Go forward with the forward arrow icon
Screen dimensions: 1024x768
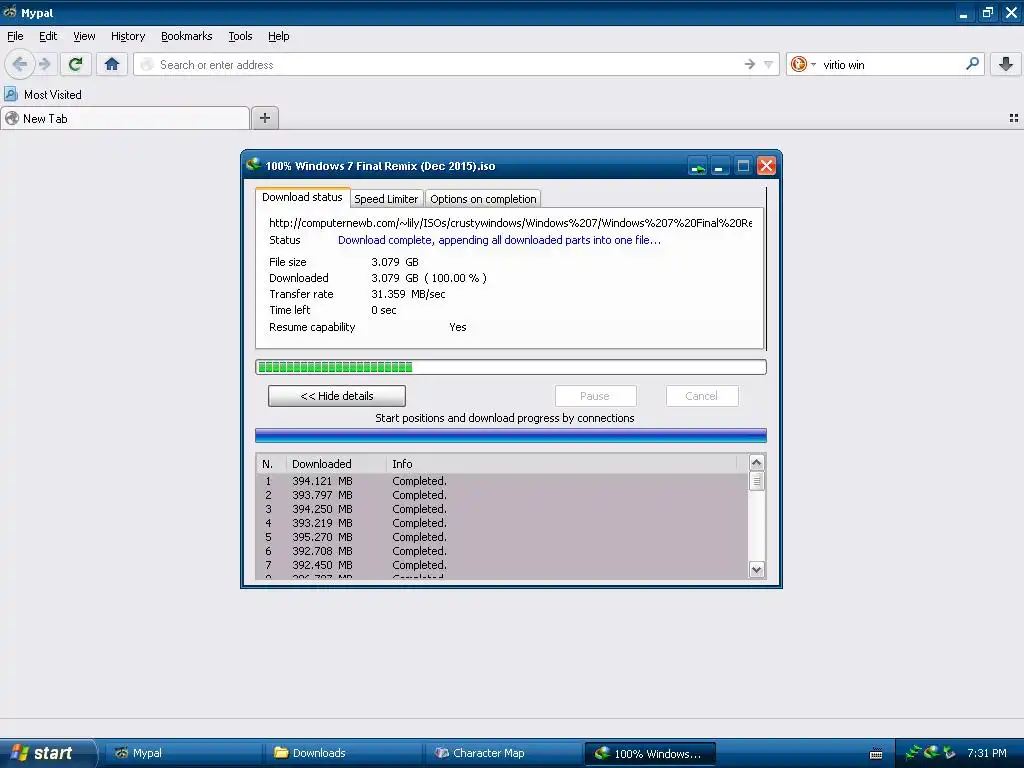45,64
